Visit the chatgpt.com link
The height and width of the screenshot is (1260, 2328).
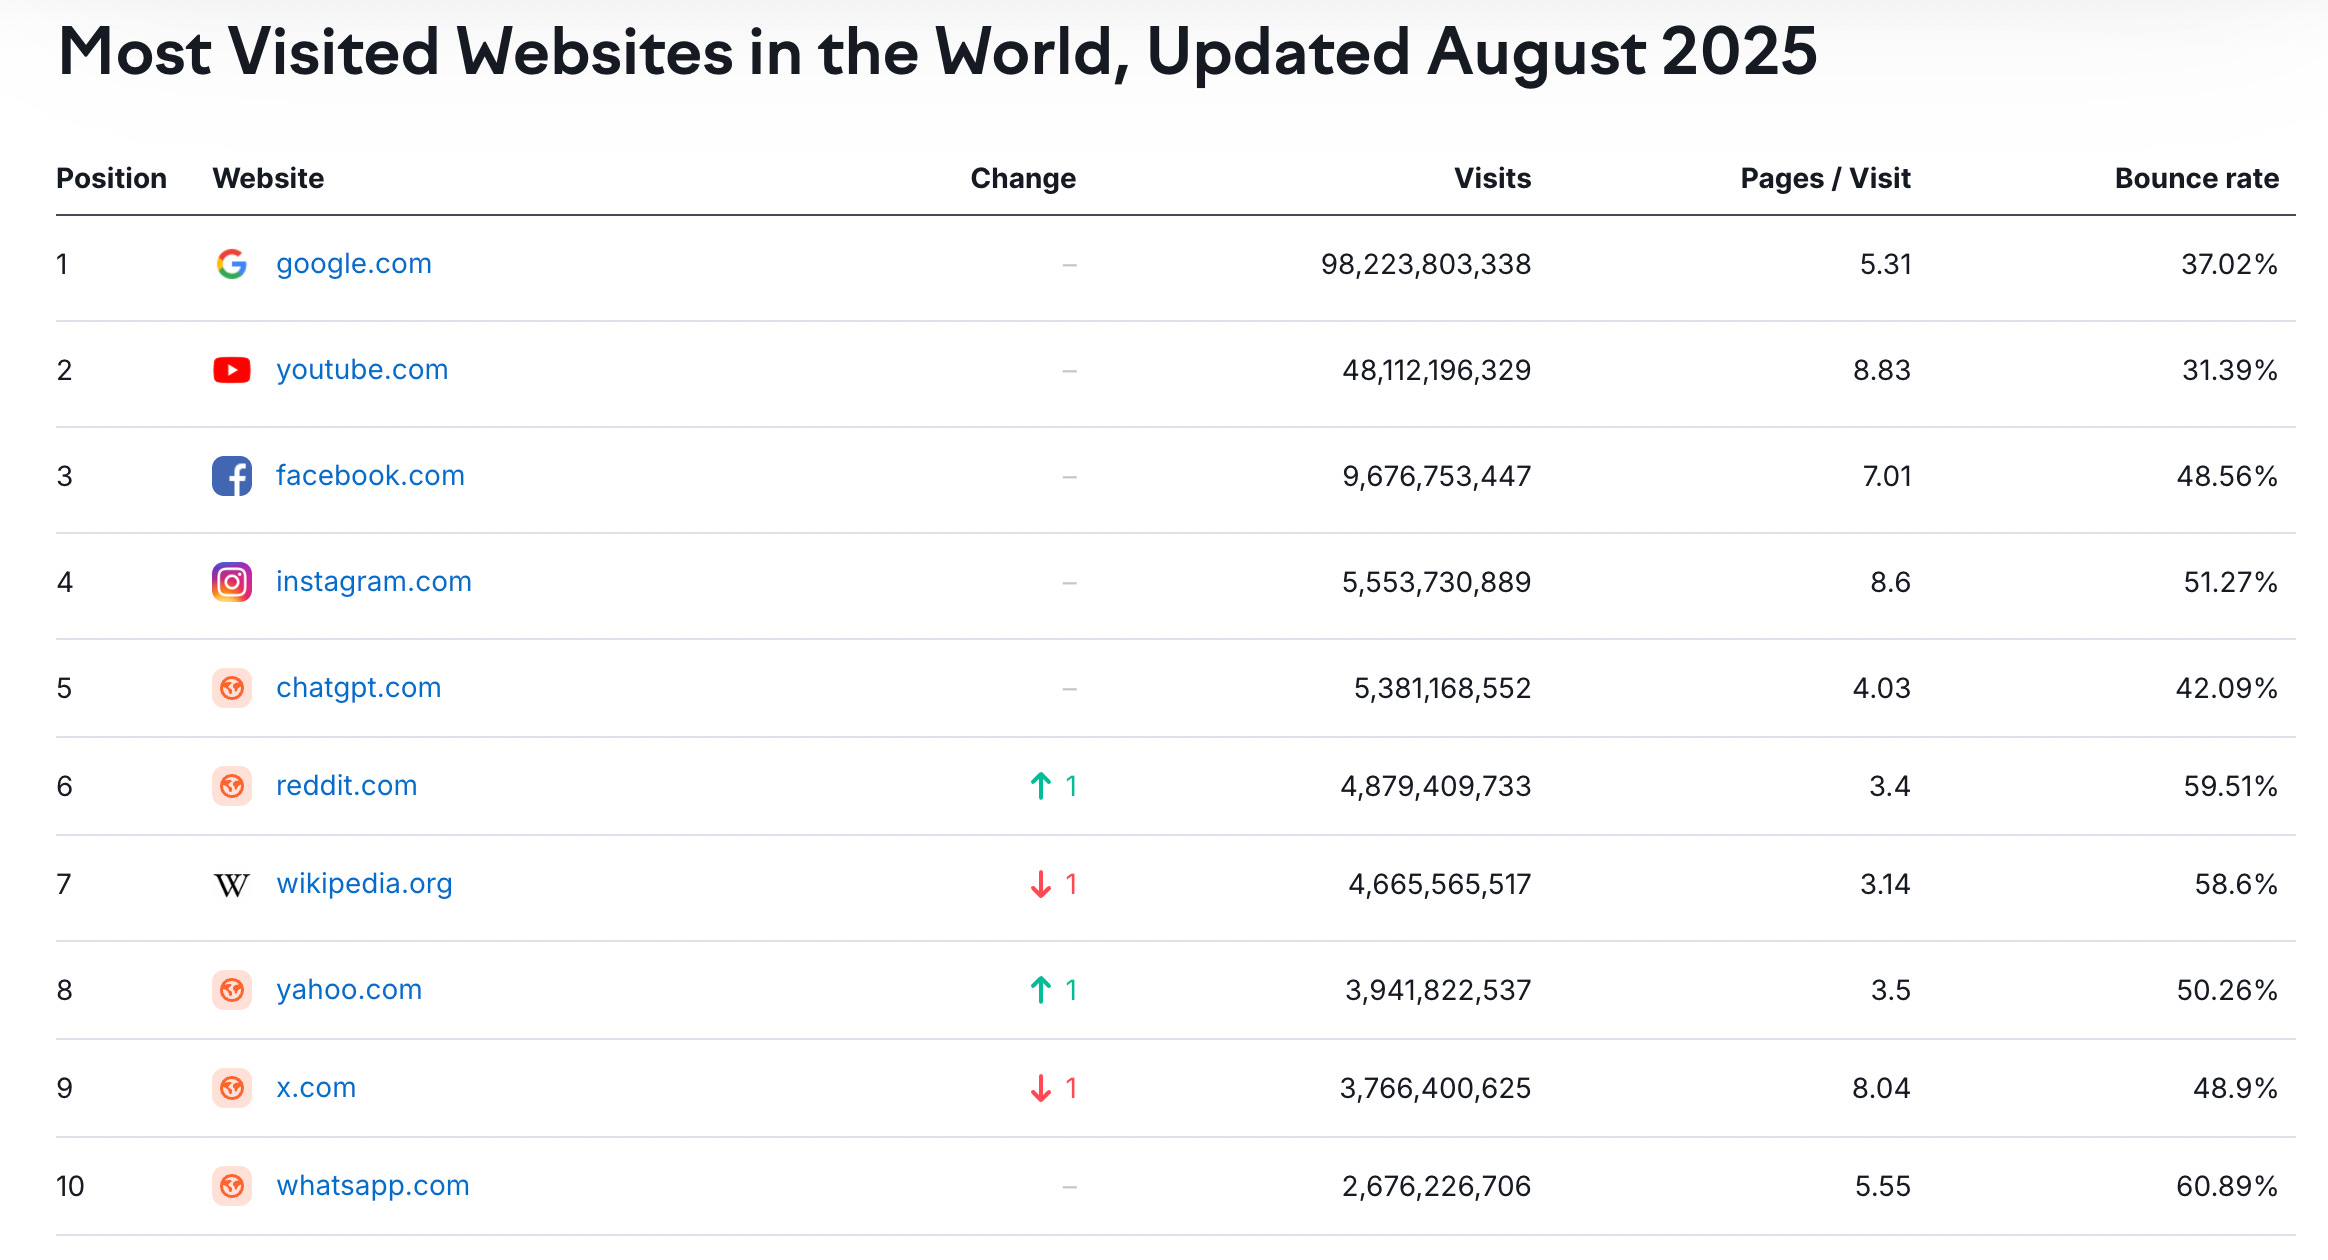point(358,688)
